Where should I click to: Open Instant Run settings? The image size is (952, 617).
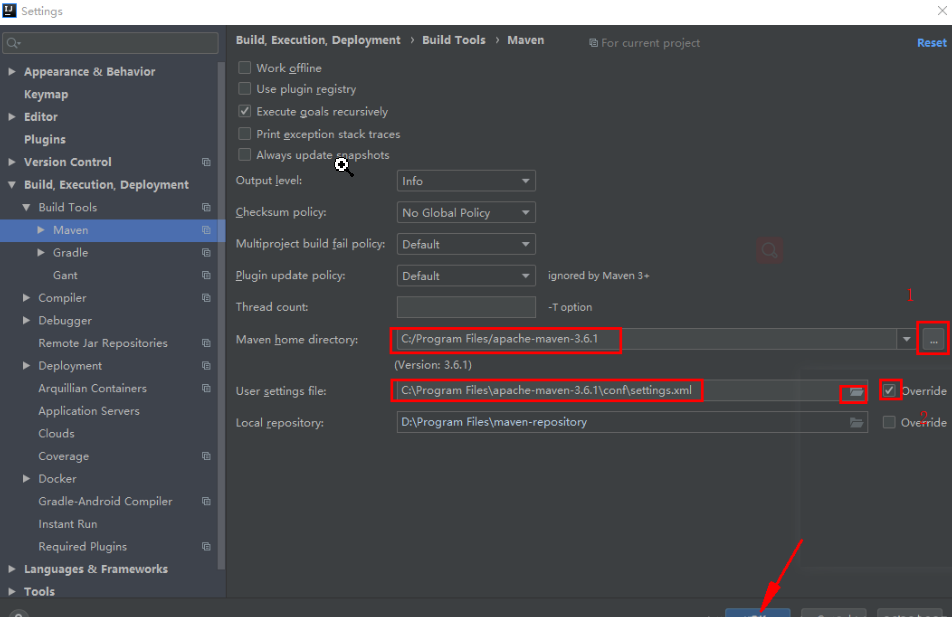coord(67,524)
